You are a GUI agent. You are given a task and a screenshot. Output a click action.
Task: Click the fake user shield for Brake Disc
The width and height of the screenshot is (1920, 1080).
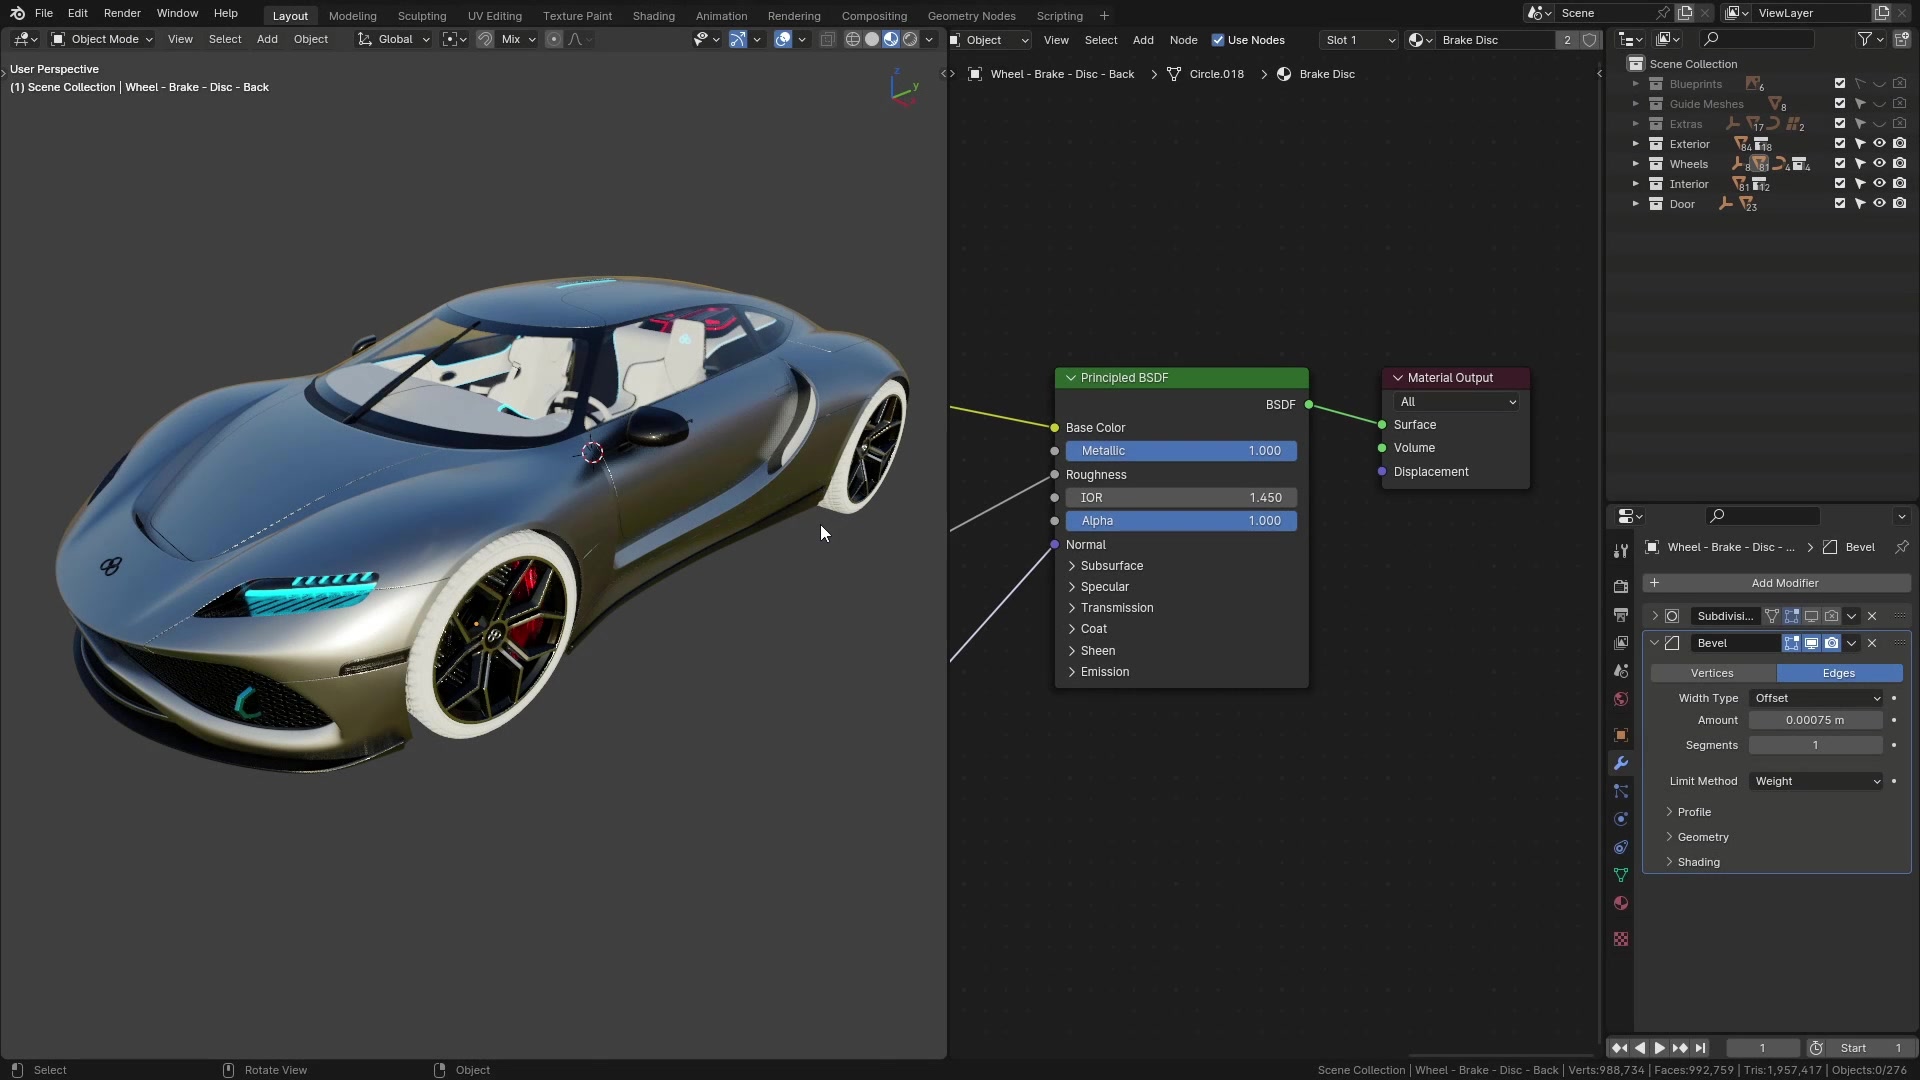tap(1589, 40)
